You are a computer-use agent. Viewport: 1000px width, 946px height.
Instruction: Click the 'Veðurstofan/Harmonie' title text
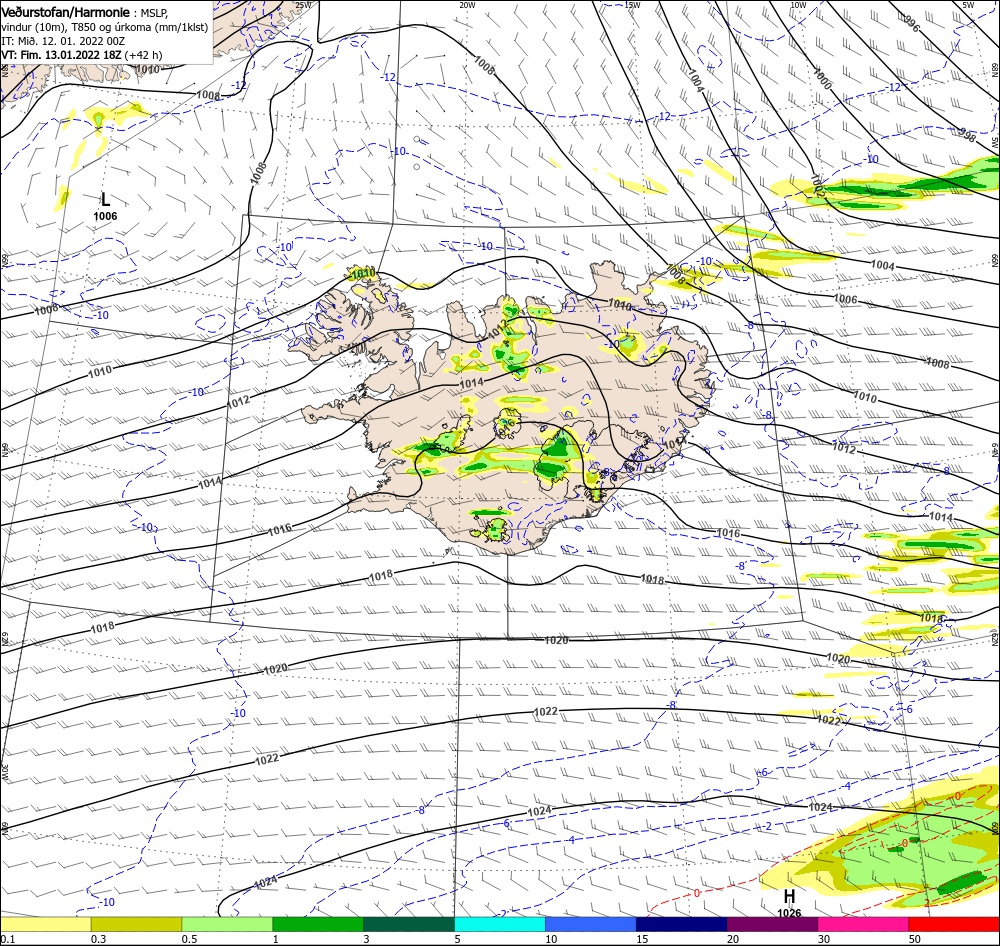coord(65,12)
